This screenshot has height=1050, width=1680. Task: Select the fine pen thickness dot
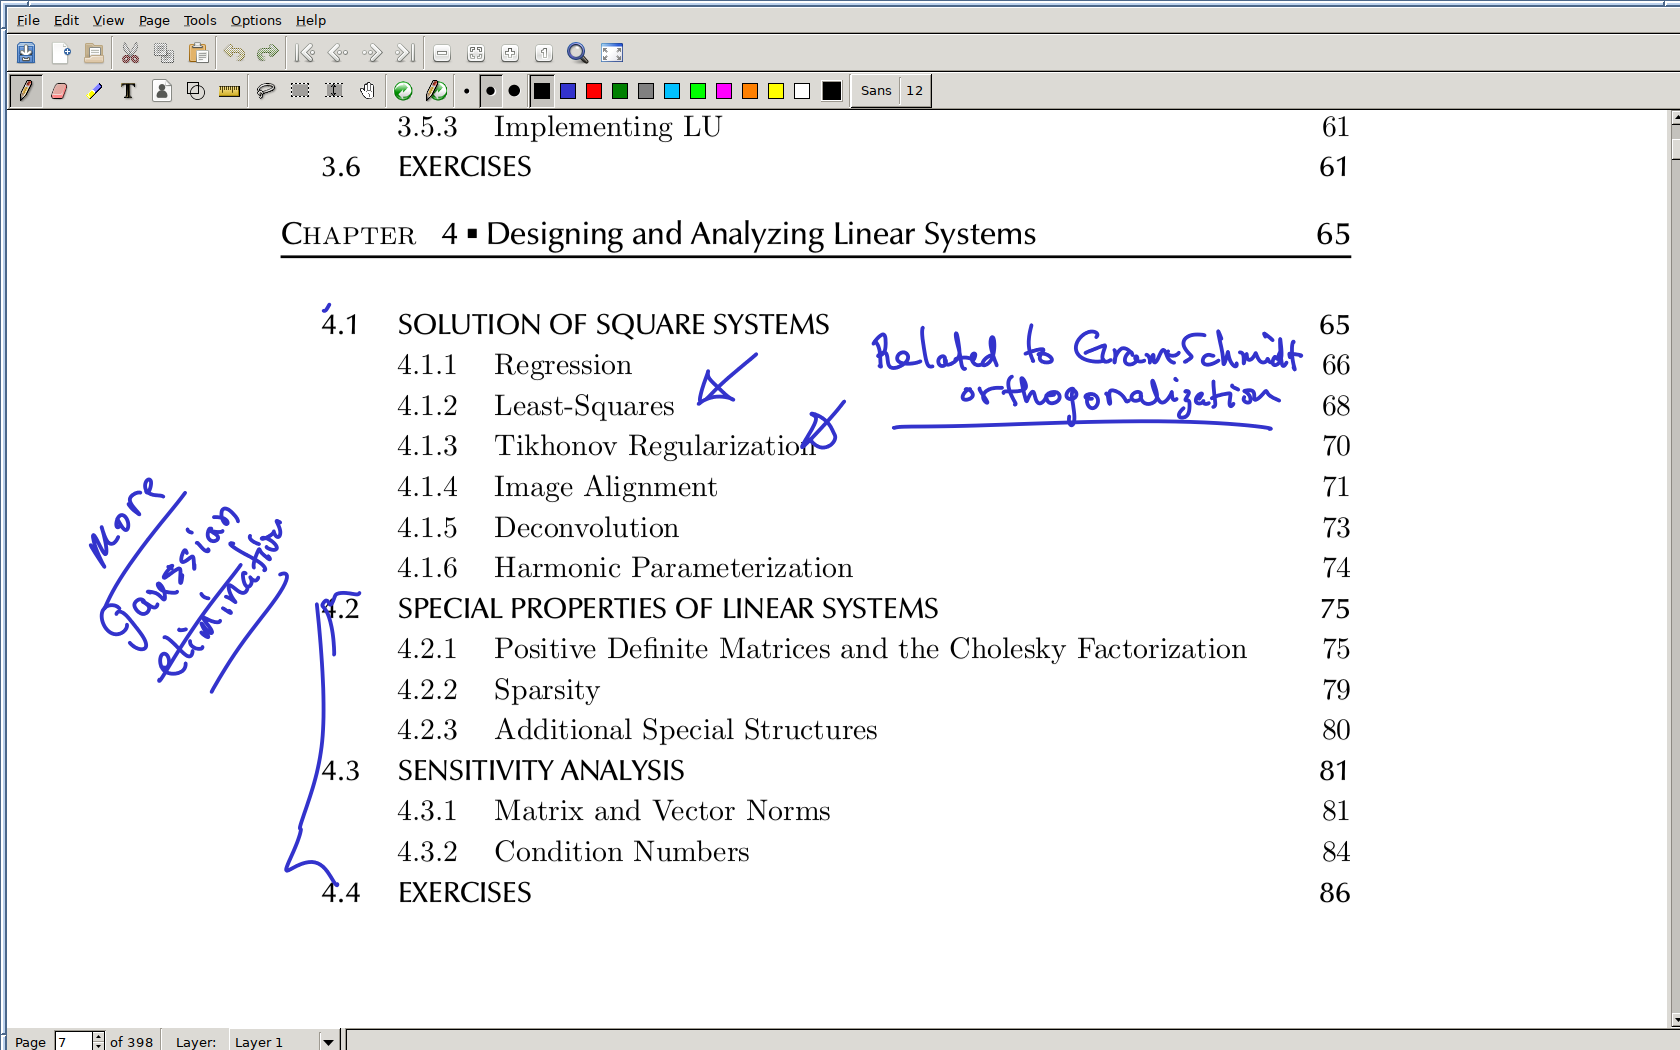(x=466, y=91)
